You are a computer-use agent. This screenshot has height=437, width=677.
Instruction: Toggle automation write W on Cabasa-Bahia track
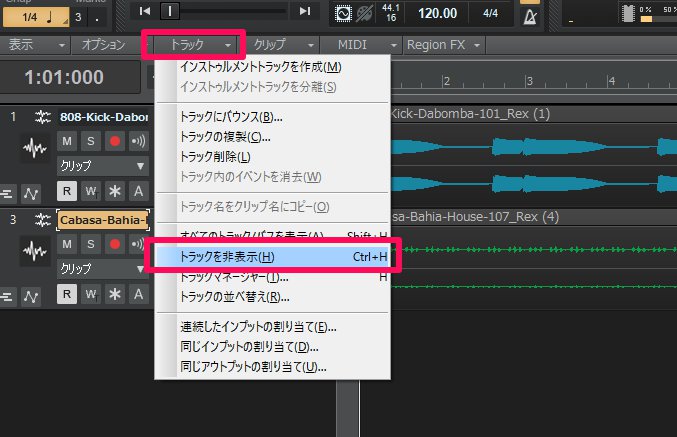tap(91, 294)
